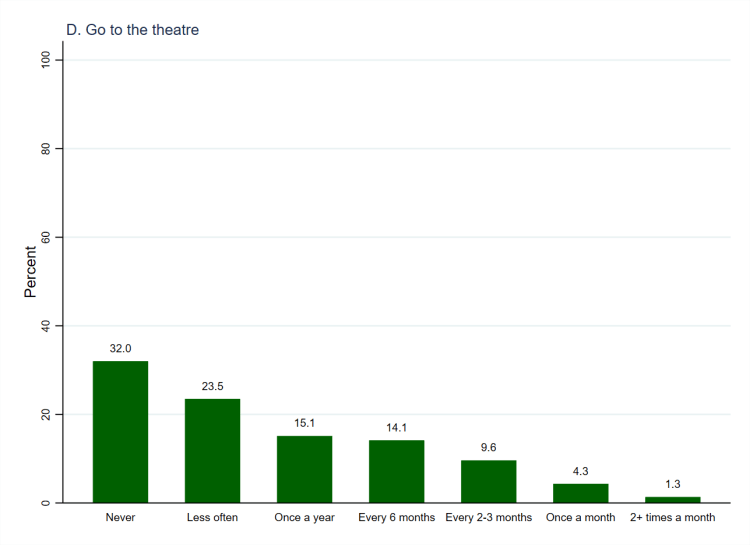Click the Once a month bar
This screenshot has height=545, width=750.
pos(580,493)
